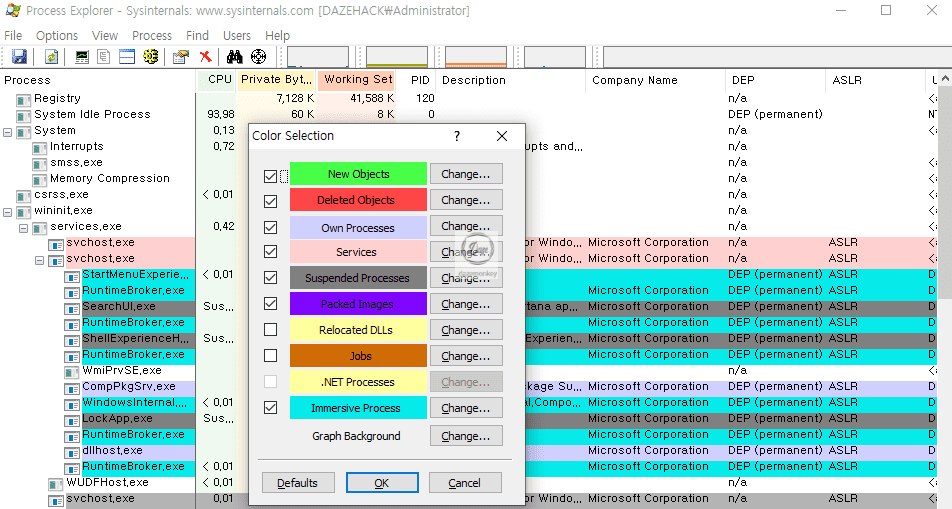The image size is (952, 509).
Task: Open the File menu
Action: (13, 35)
